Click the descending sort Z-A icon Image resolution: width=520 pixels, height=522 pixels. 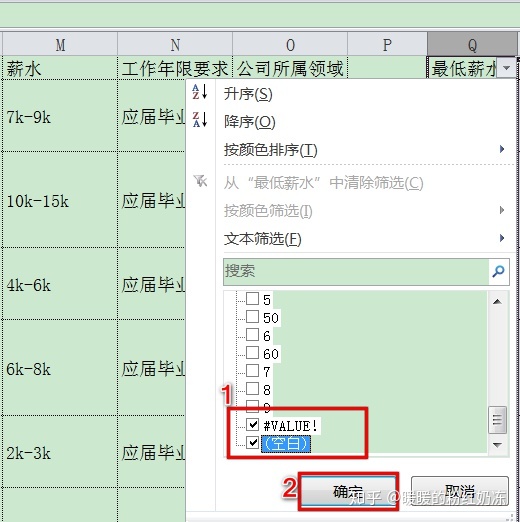[x=200, y=119]
